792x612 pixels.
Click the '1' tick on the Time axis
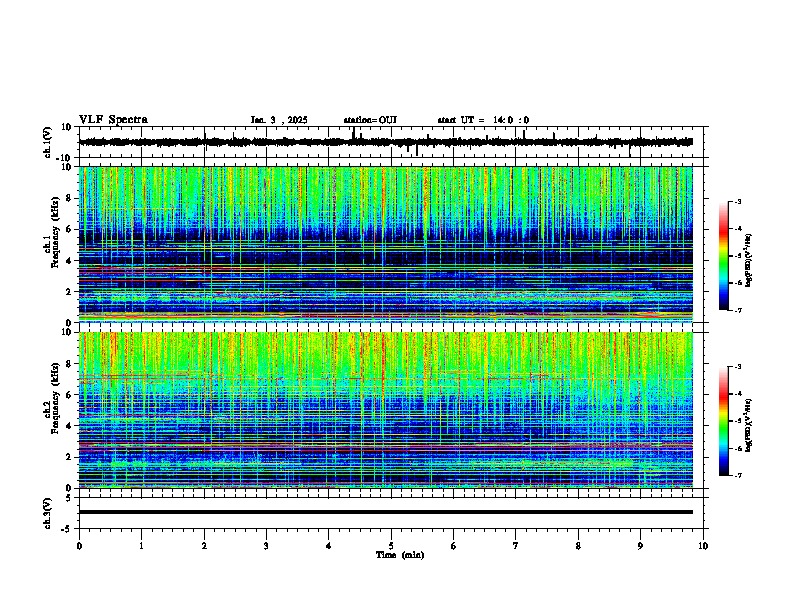coord(141,546)
